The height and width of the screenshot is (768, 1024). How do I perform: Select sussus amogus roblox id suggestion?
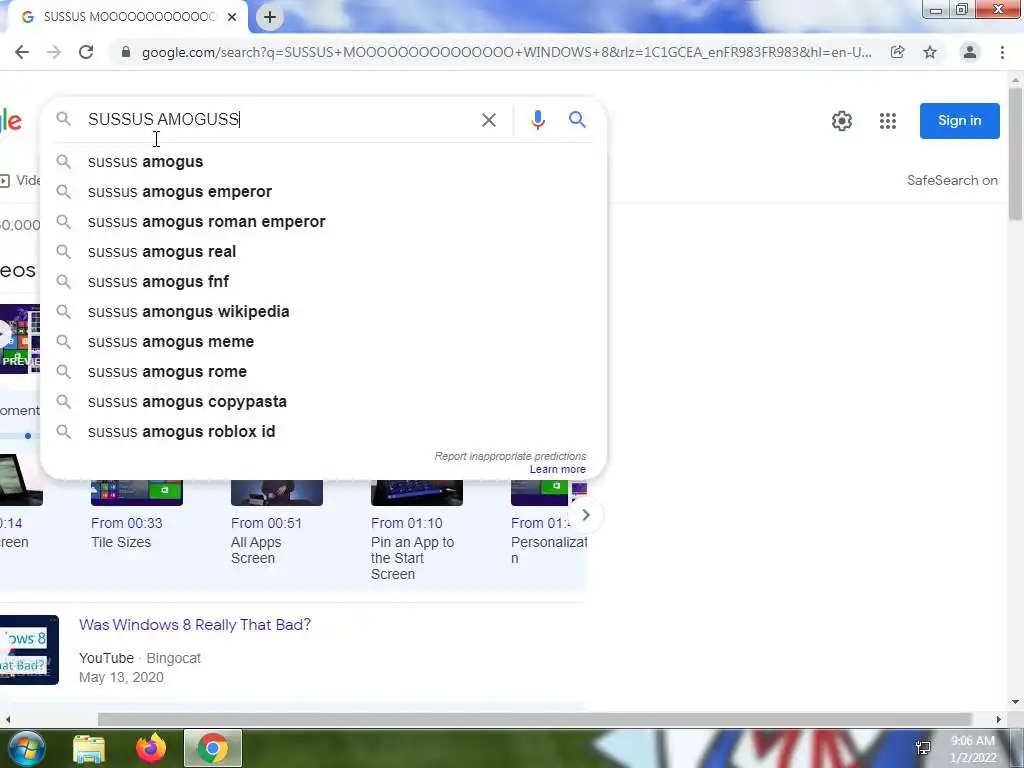click(323, 432)
